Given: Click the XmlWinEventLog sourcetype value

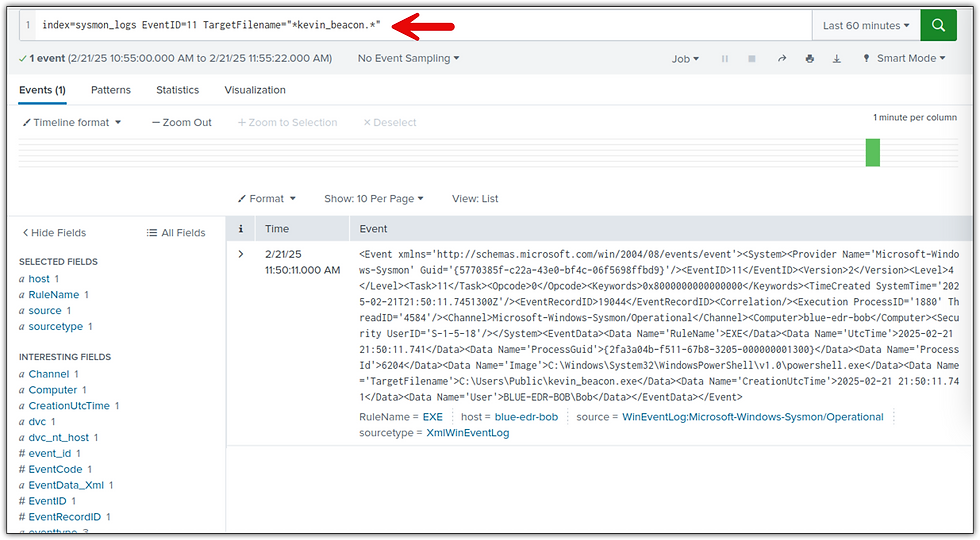Looking at the screenshot, I should coord(468,433).
